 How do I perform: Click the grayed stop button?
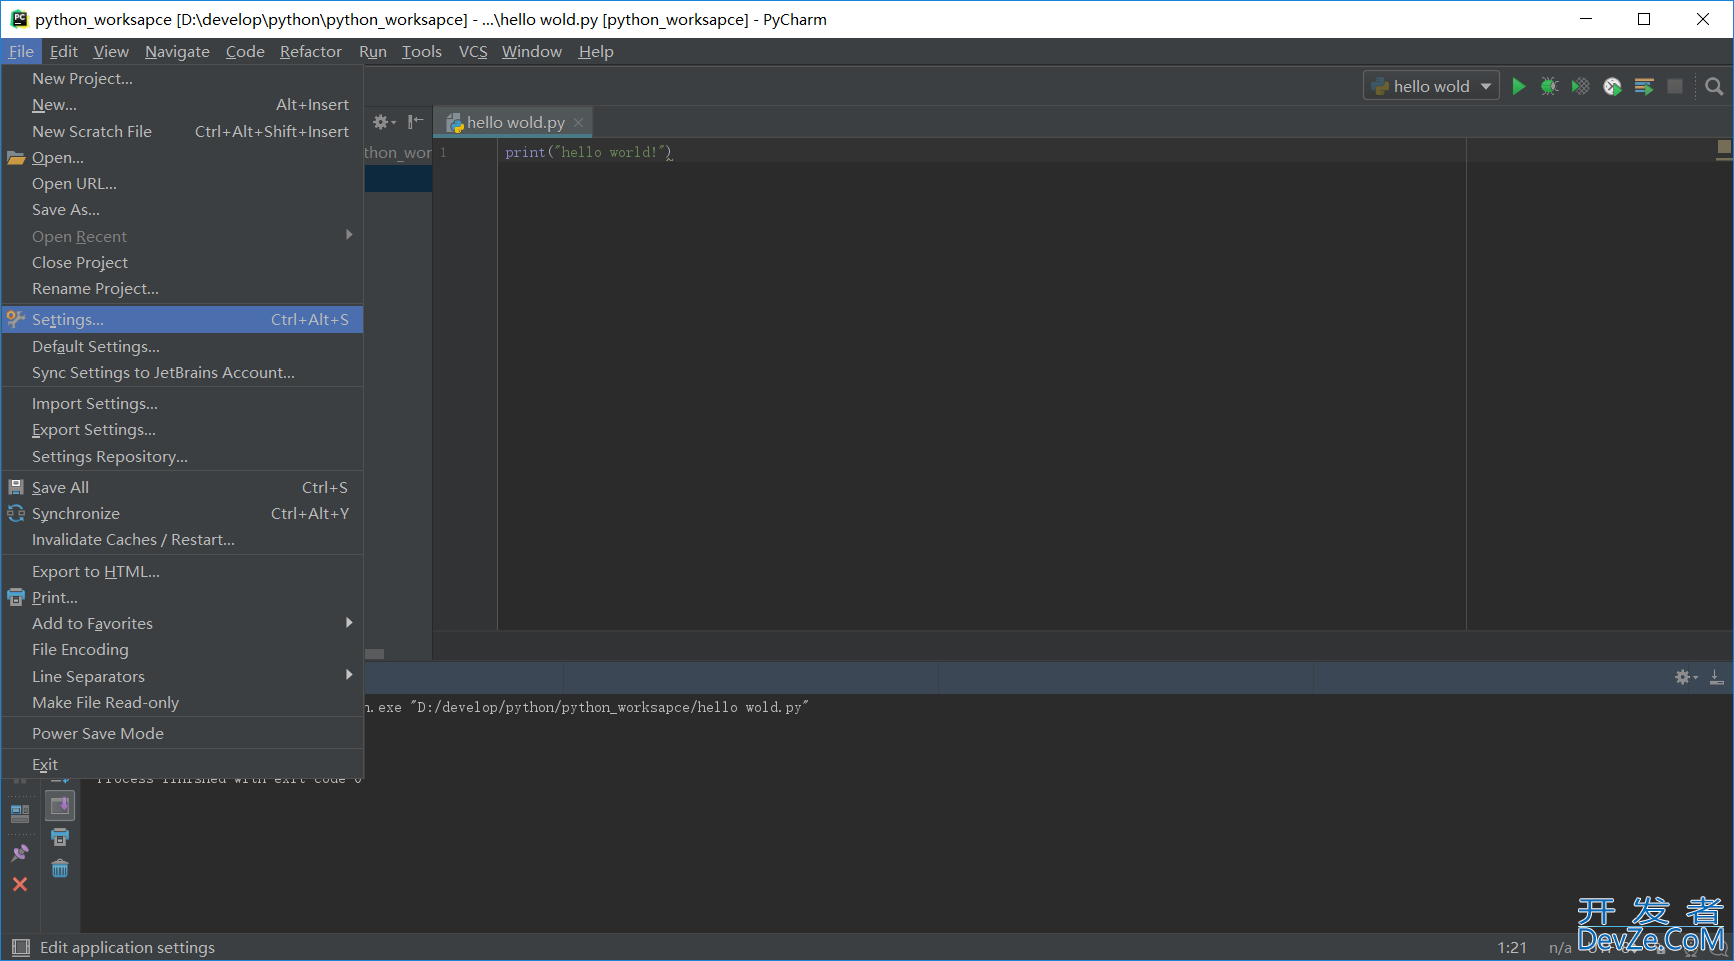click(x=1675, y=87)
